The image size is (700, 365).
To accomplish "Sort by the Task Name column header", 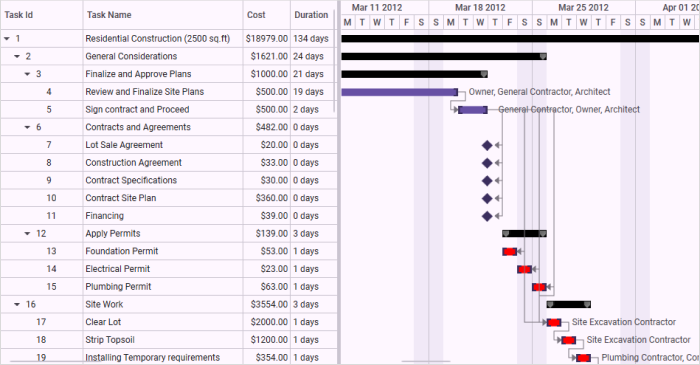I will (x=163, y=15).
